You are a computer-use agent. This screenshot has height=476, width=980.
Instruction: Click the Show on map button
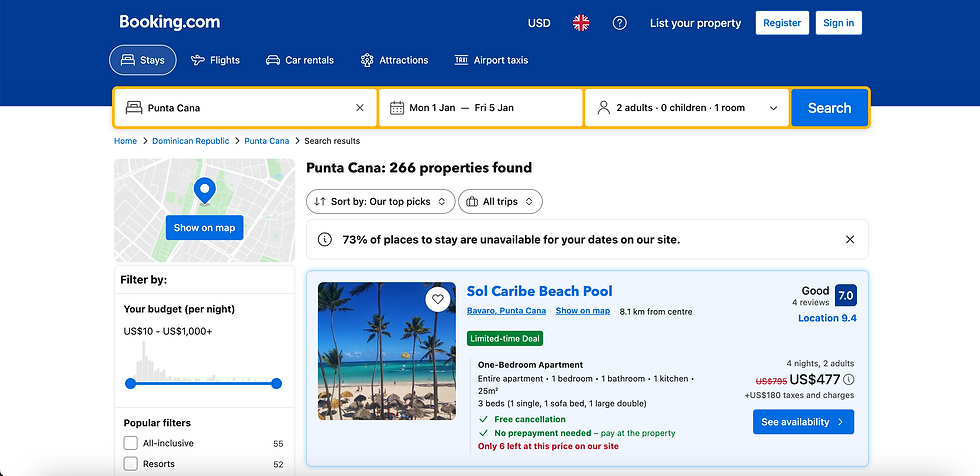click(x=204, y=227)
